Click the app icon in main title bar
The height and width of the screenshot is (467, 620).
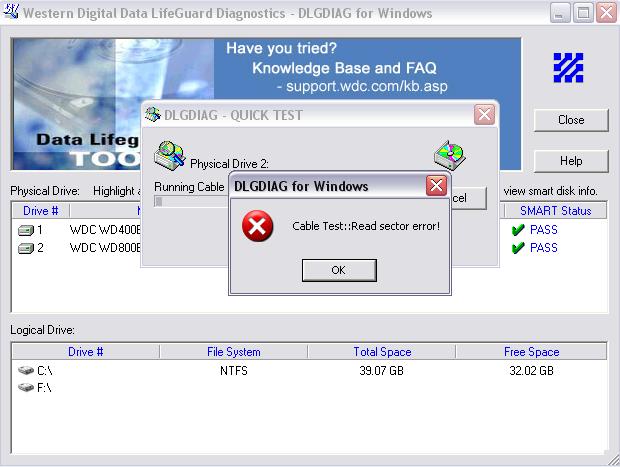pos(11,11)
